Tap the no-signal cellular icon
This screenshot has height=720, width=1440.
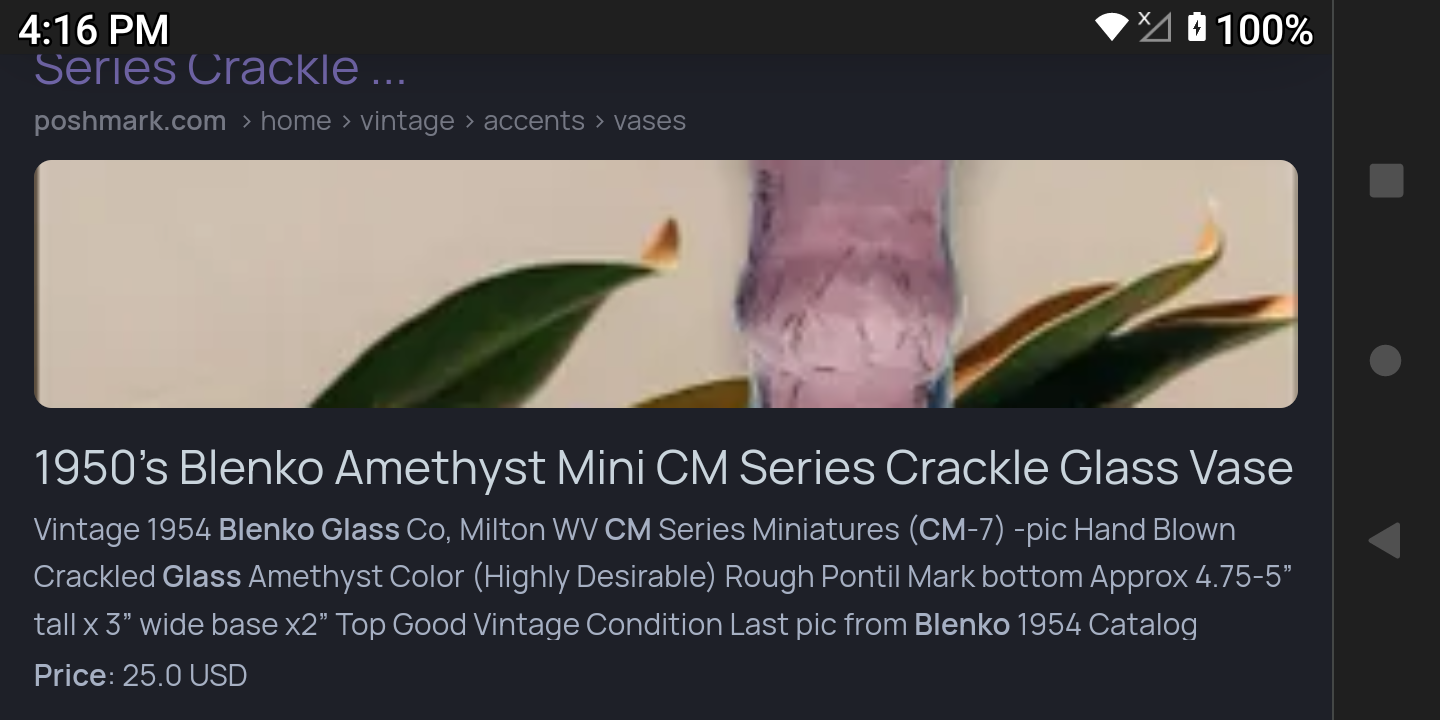(x=1154, y=27)
